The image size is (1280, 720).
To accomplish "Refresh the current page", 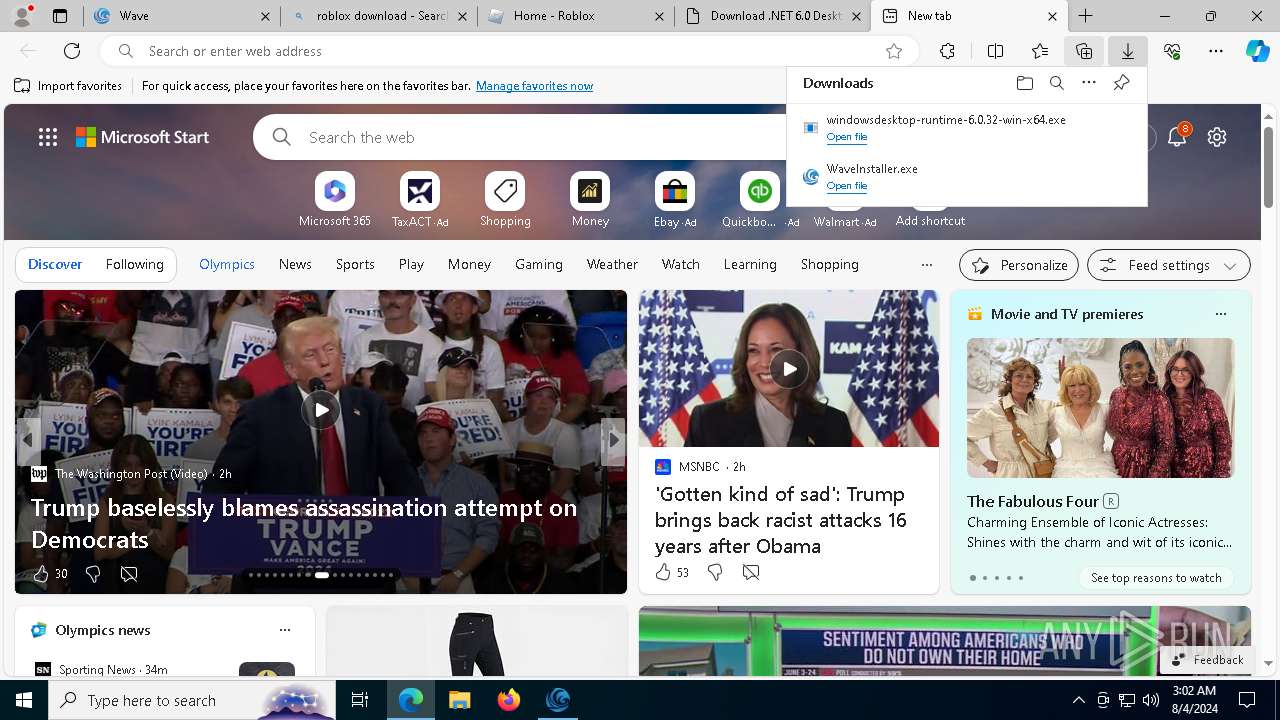I will point(72,51).
